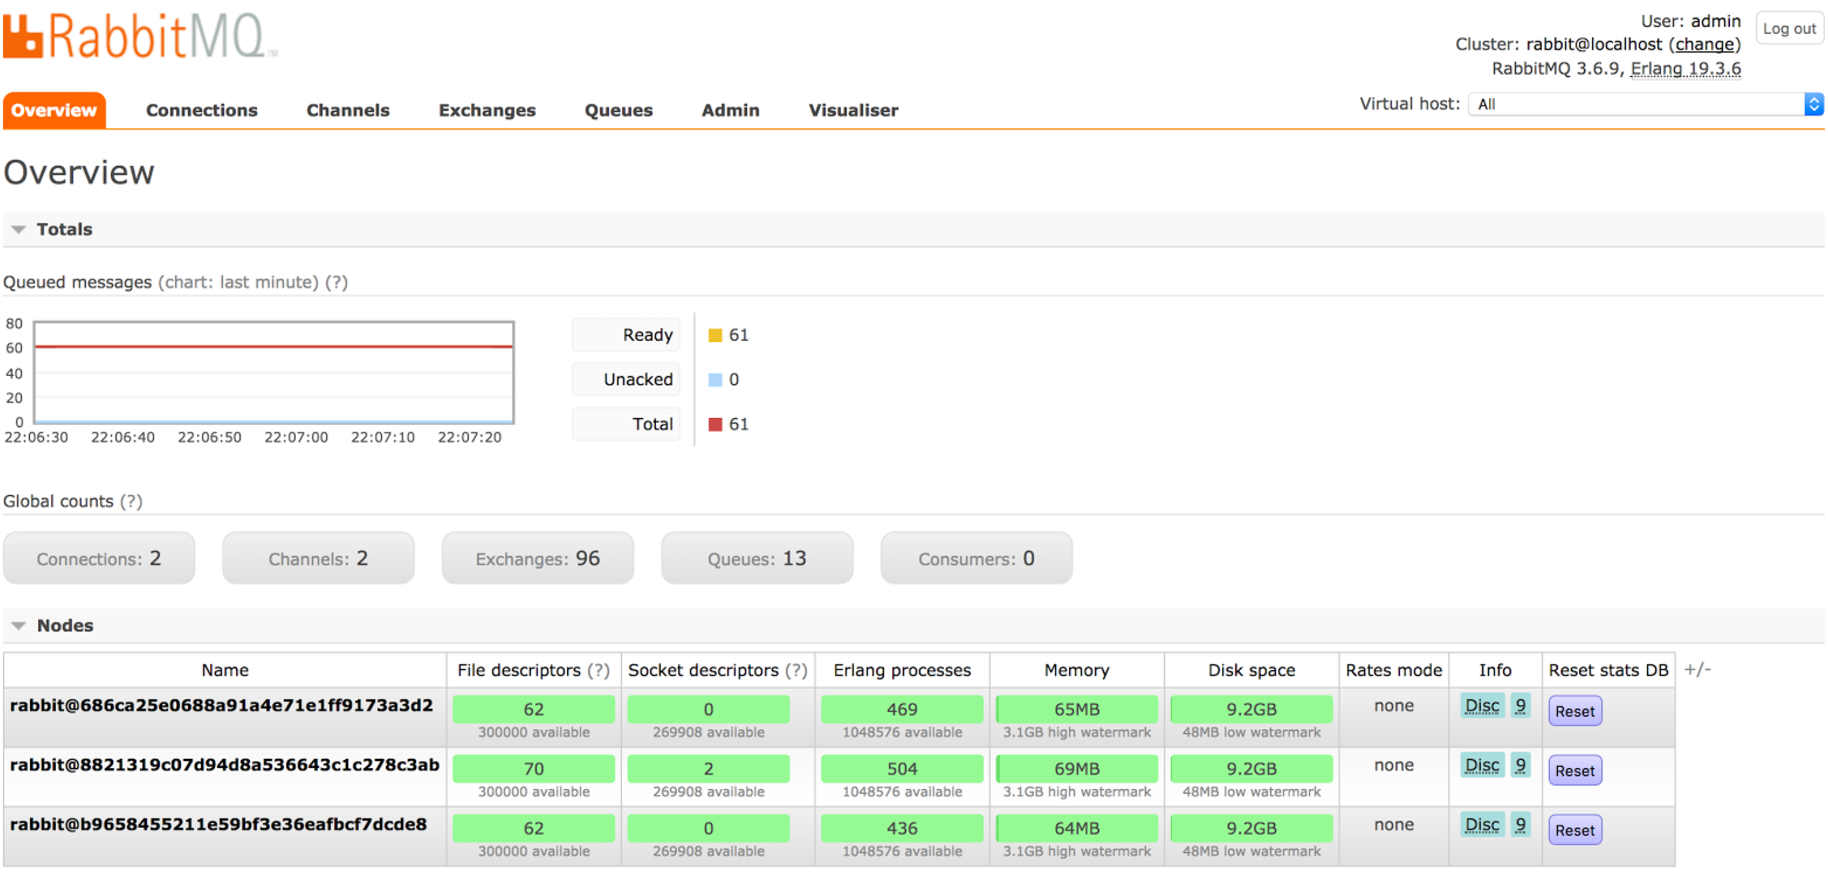Go to the Visualiser tab
The image size is (1828, 874).
coord(853,111)
